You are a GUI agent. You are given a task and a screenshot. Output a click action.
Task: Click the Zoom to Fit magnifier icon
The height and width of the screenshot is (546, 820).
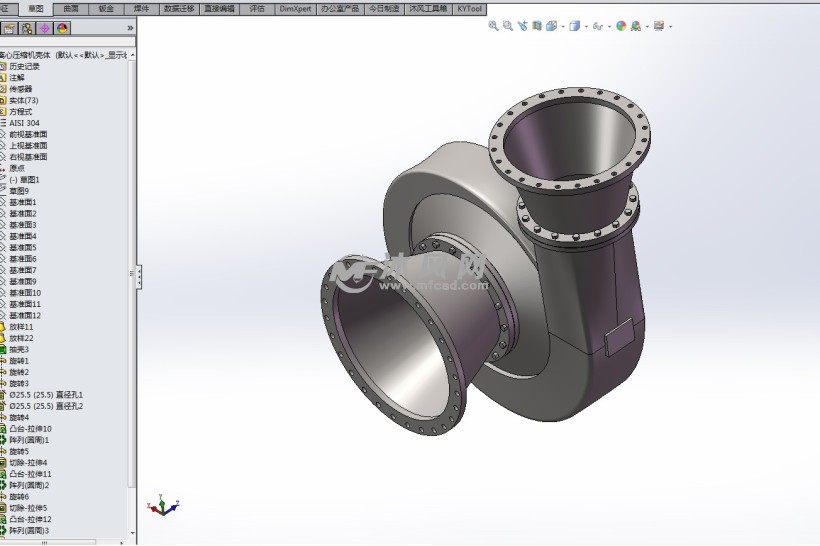493,26
